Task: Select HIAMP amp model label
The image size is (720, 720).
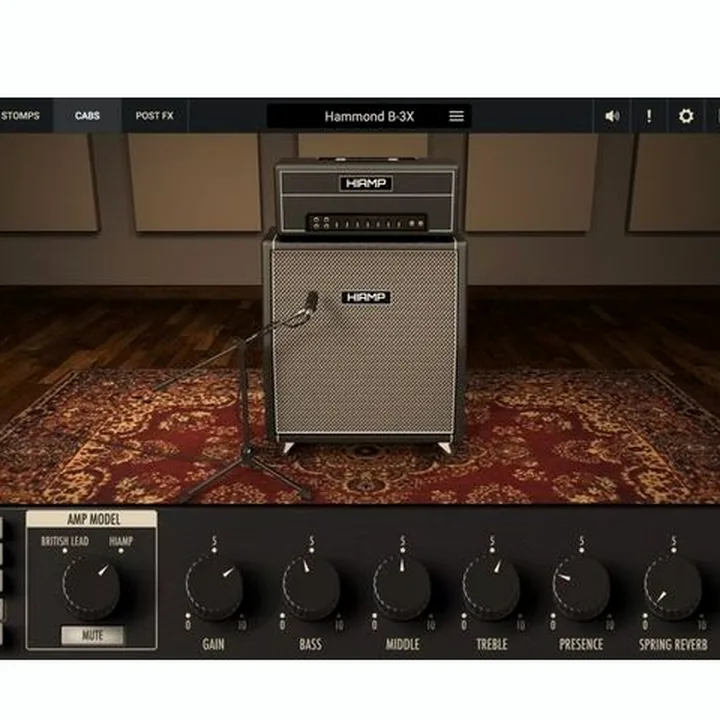Action: pos(121,541)
